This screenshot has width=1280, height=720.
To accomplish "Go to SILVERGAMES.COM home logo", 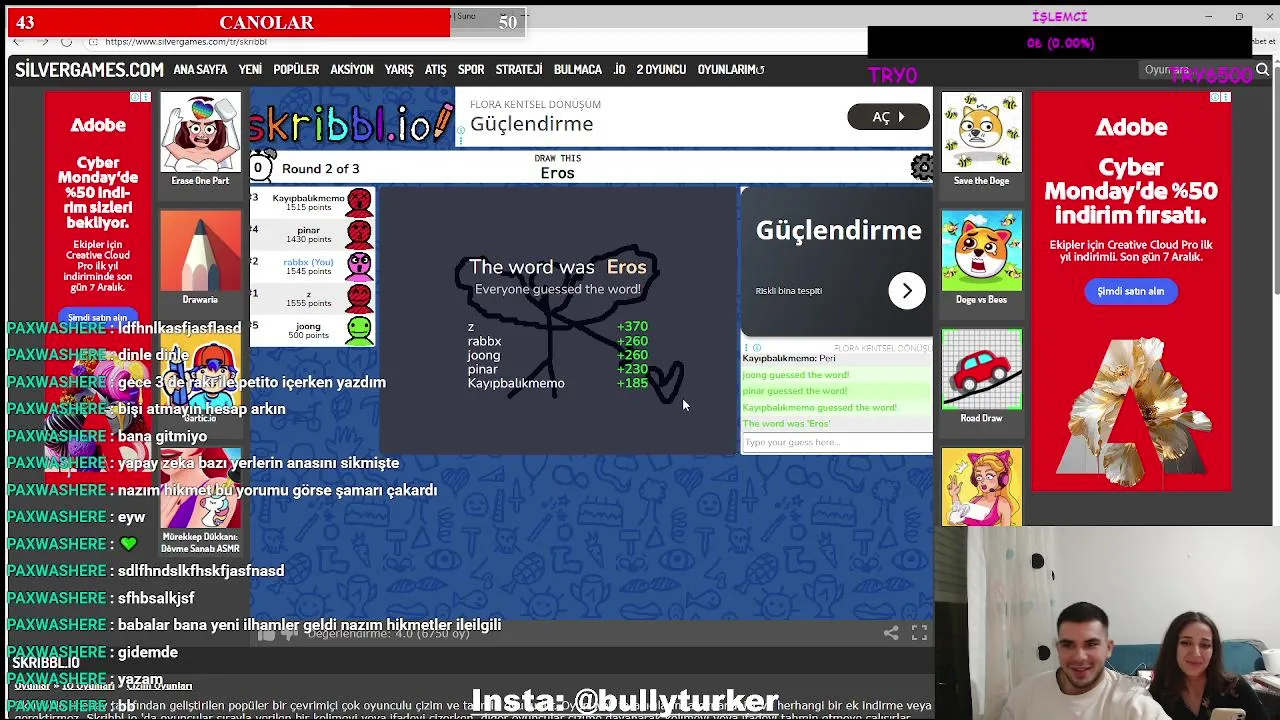I will (x=89, y=70).
